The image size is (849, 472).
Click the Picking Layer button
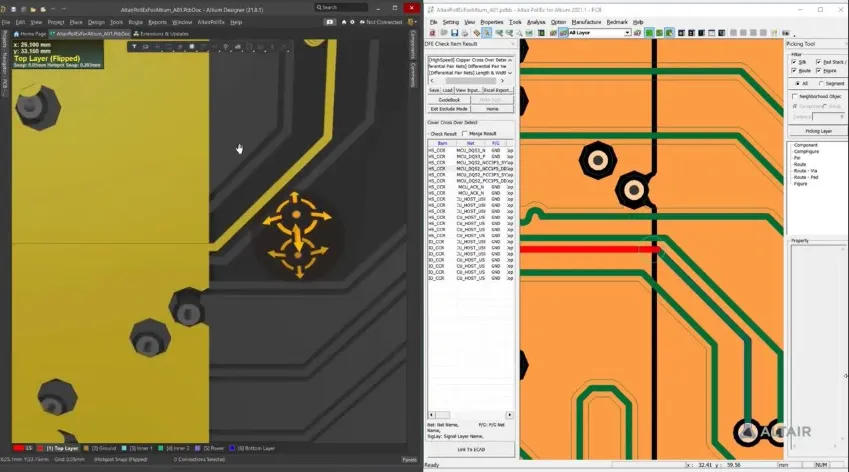[x=818, y=131]
